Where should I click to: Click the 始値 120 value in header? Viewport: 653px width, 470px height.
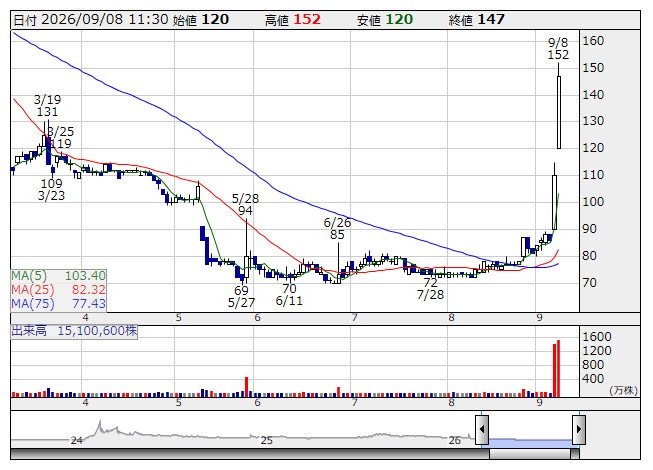pyautogui.click(x=201, y=20)
